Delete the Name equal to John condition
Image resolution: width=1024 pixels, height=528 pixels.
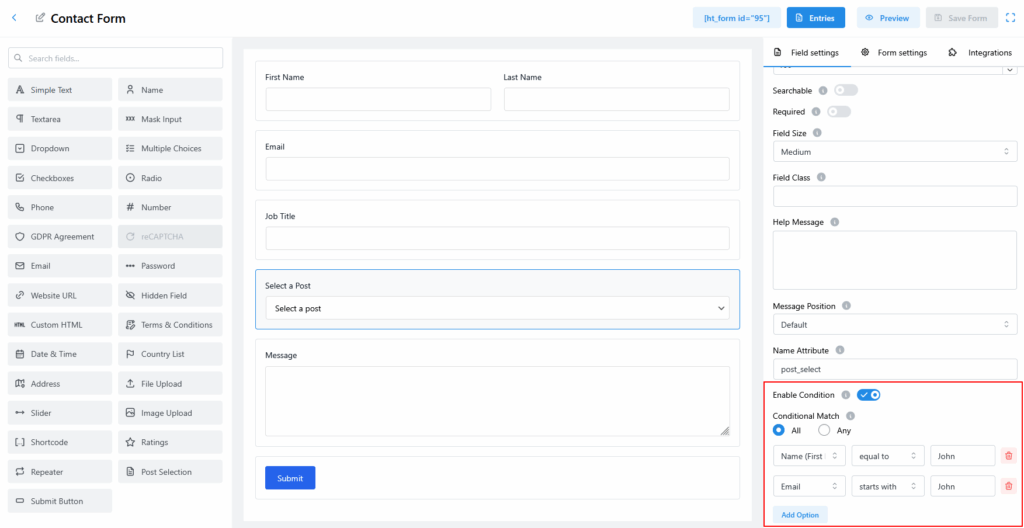(x=1008, y=456)
